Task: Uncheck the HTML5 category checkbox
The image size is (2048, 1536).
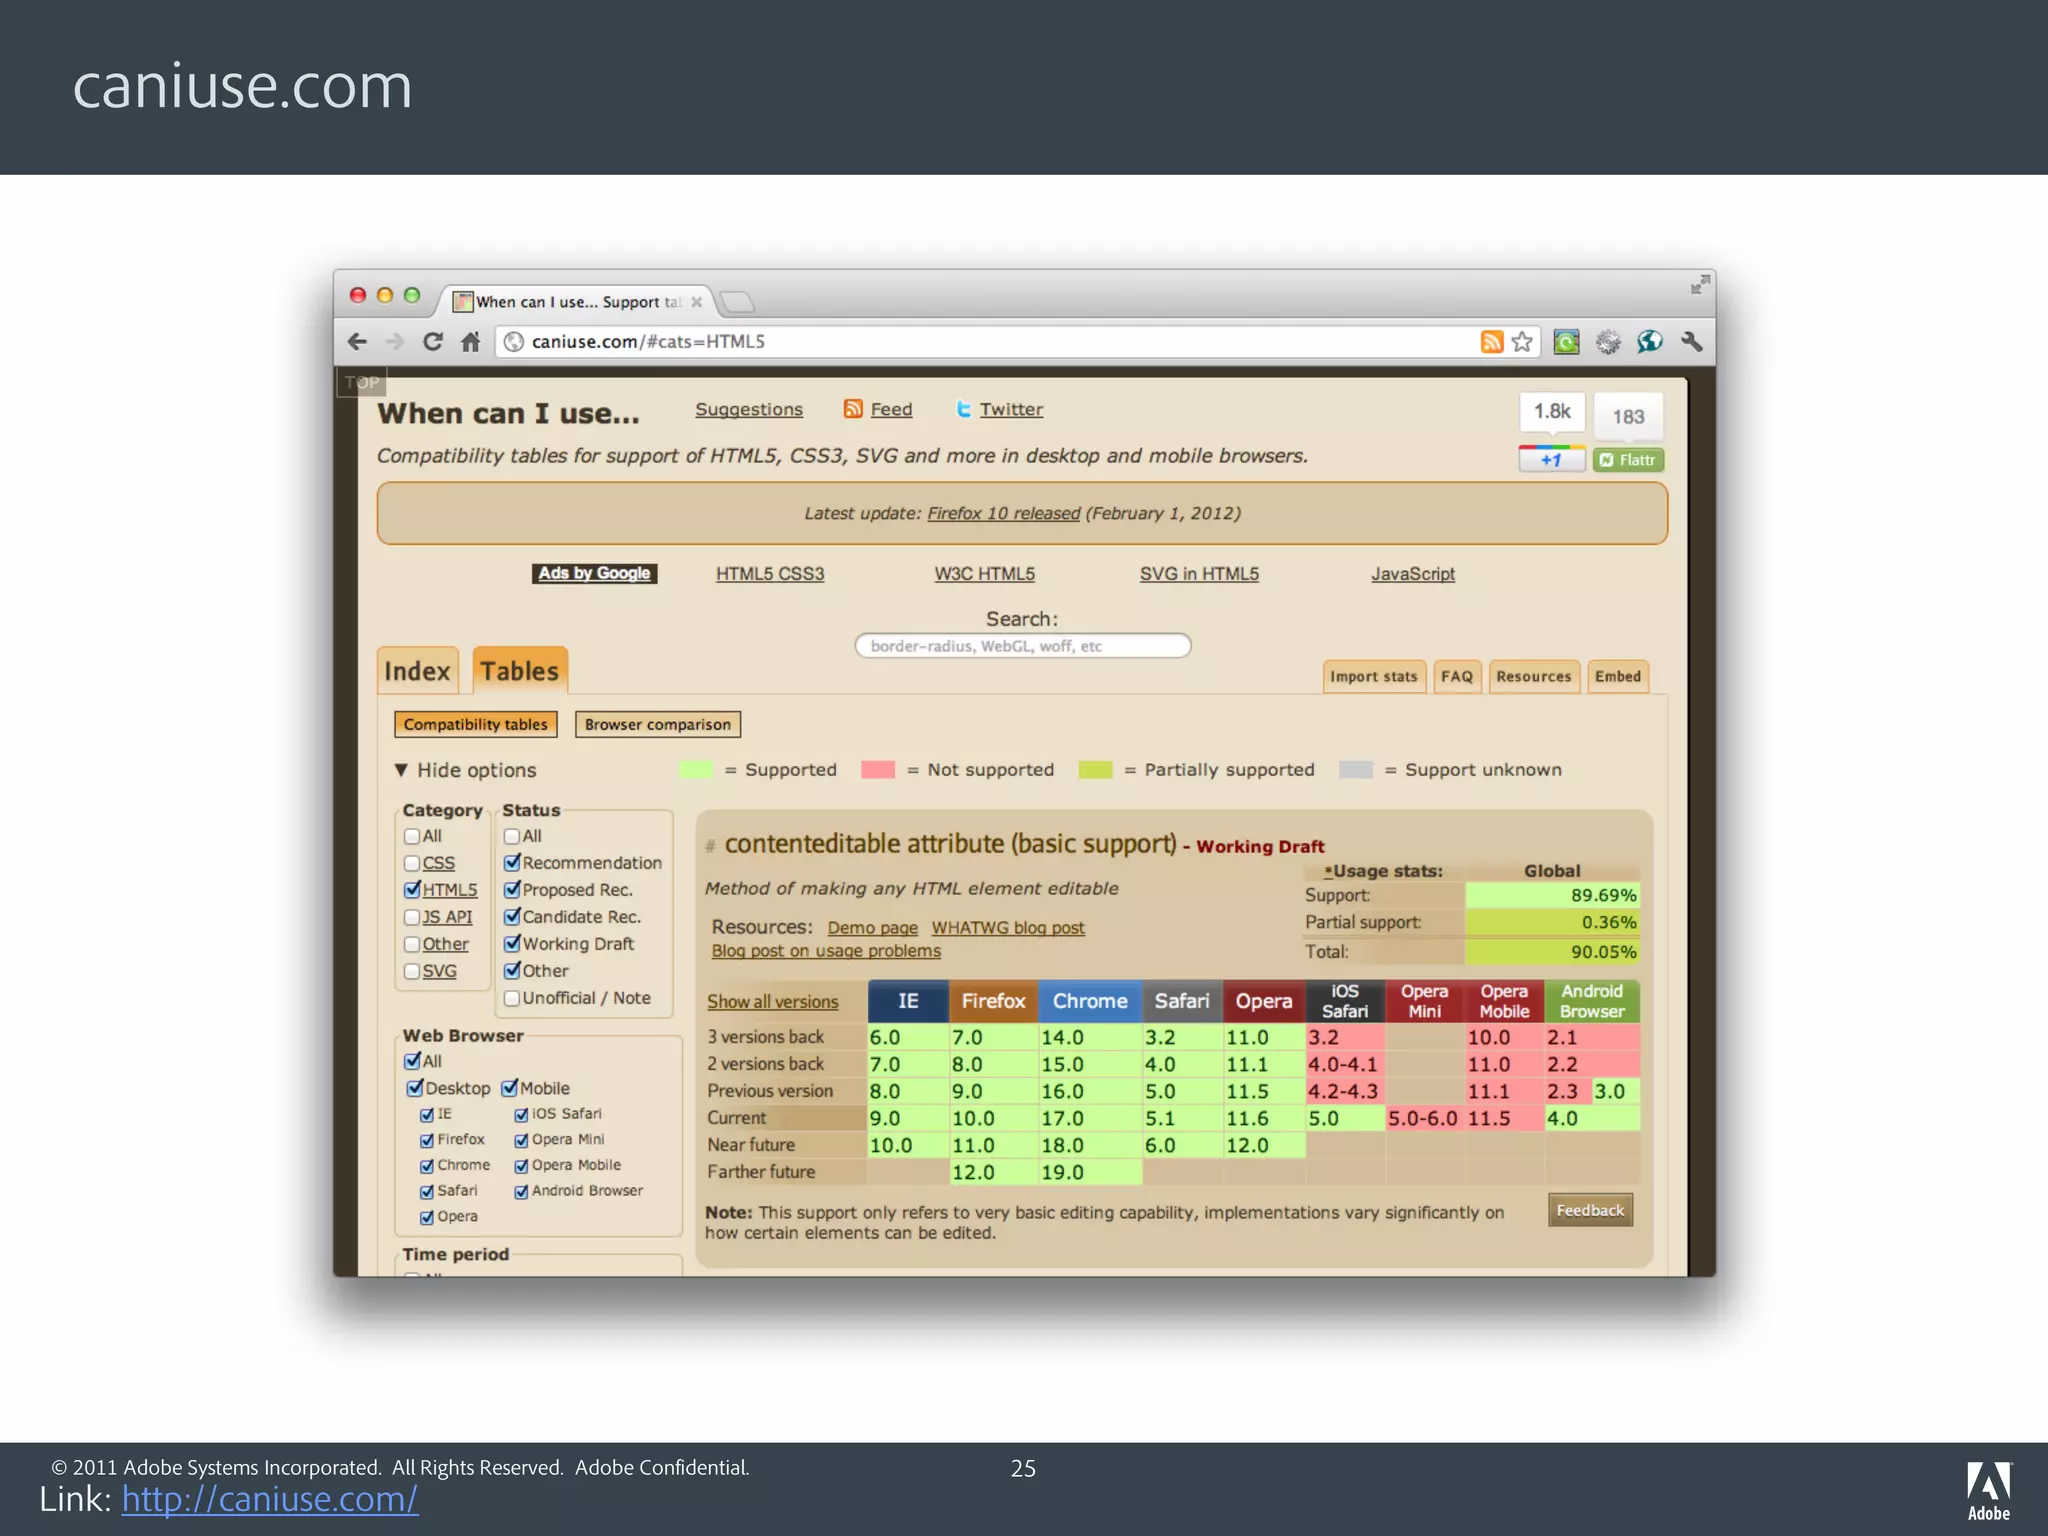Action: 412,890
